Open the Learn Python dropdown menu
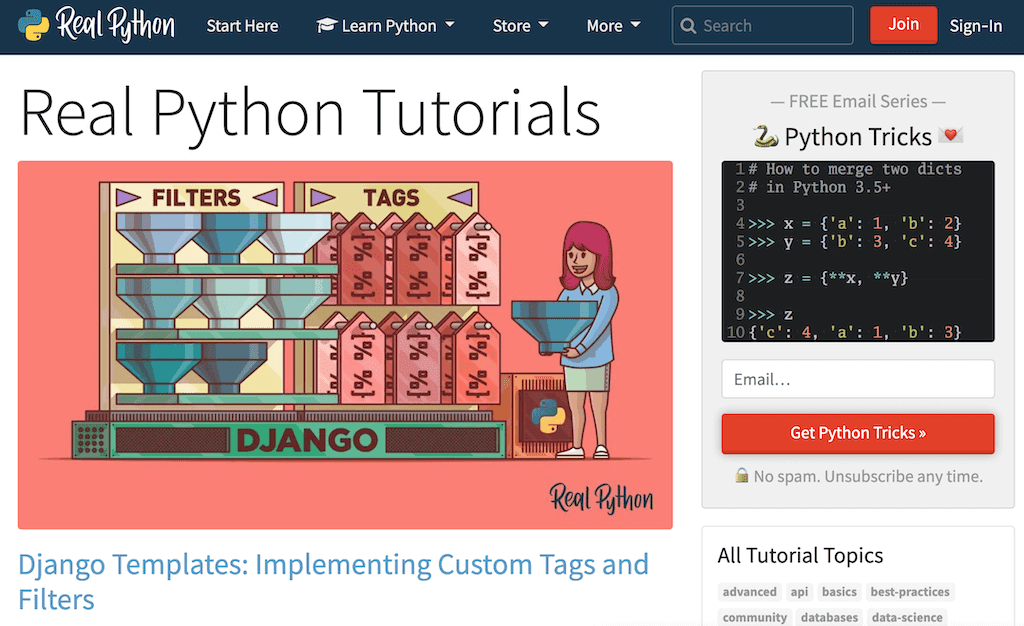Image resolution: width=1024 pixels, height=626 pixels. coord(386,25)
